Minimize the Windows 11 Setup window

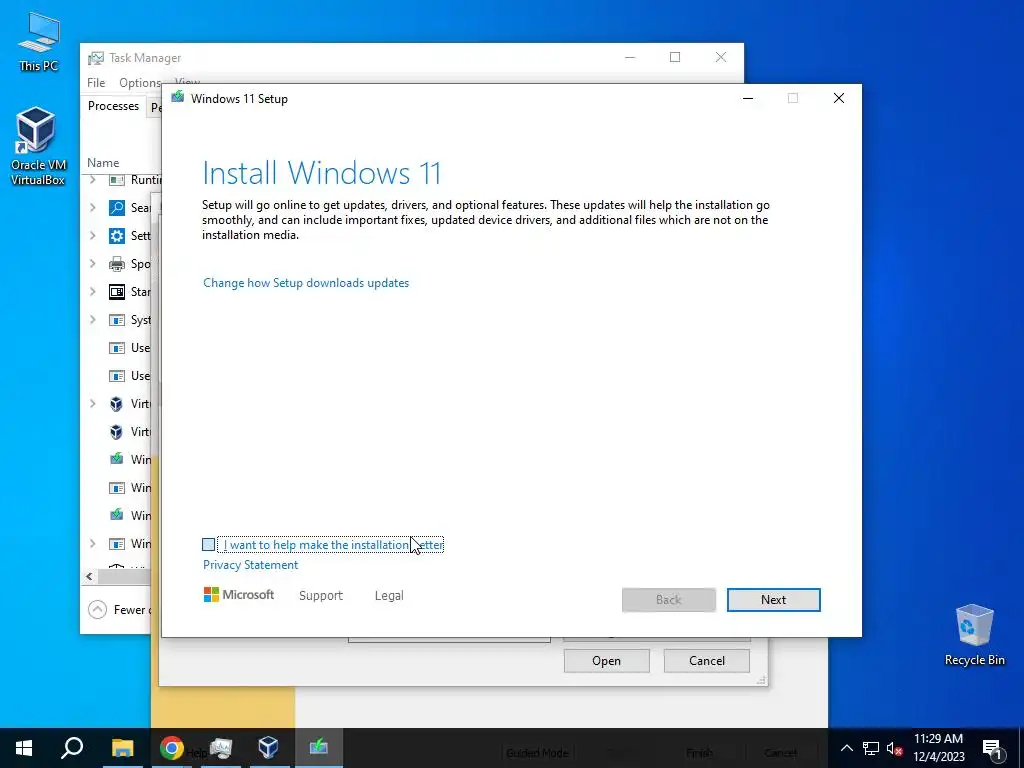tap(748, 98)
